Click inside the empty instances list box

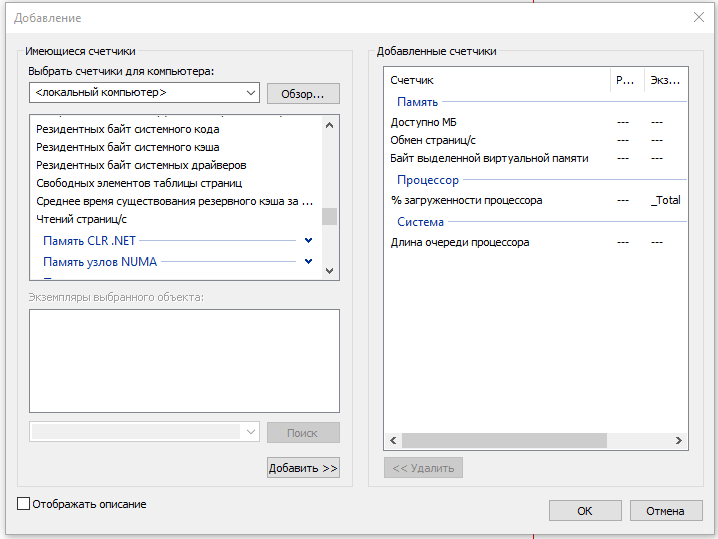tap(184, 361)
